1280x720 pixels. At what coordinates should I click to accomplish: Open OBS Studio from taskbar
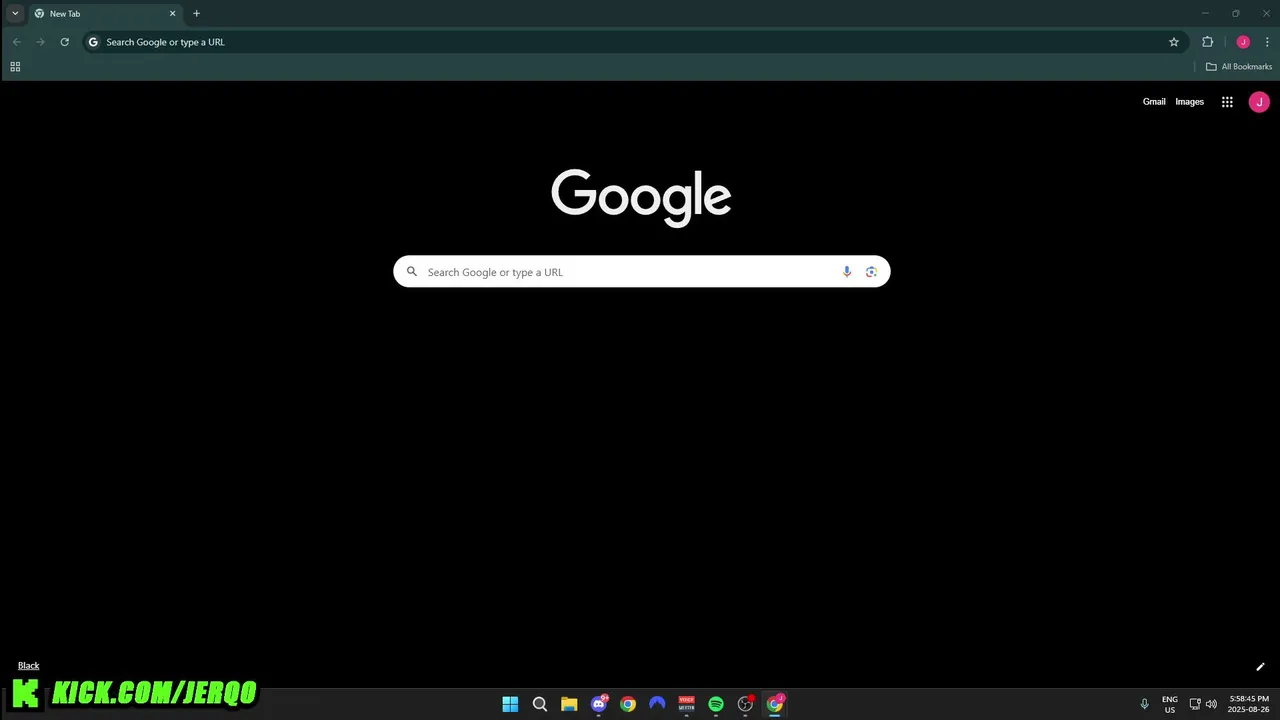pyautogui.click(x=745, y=704)
